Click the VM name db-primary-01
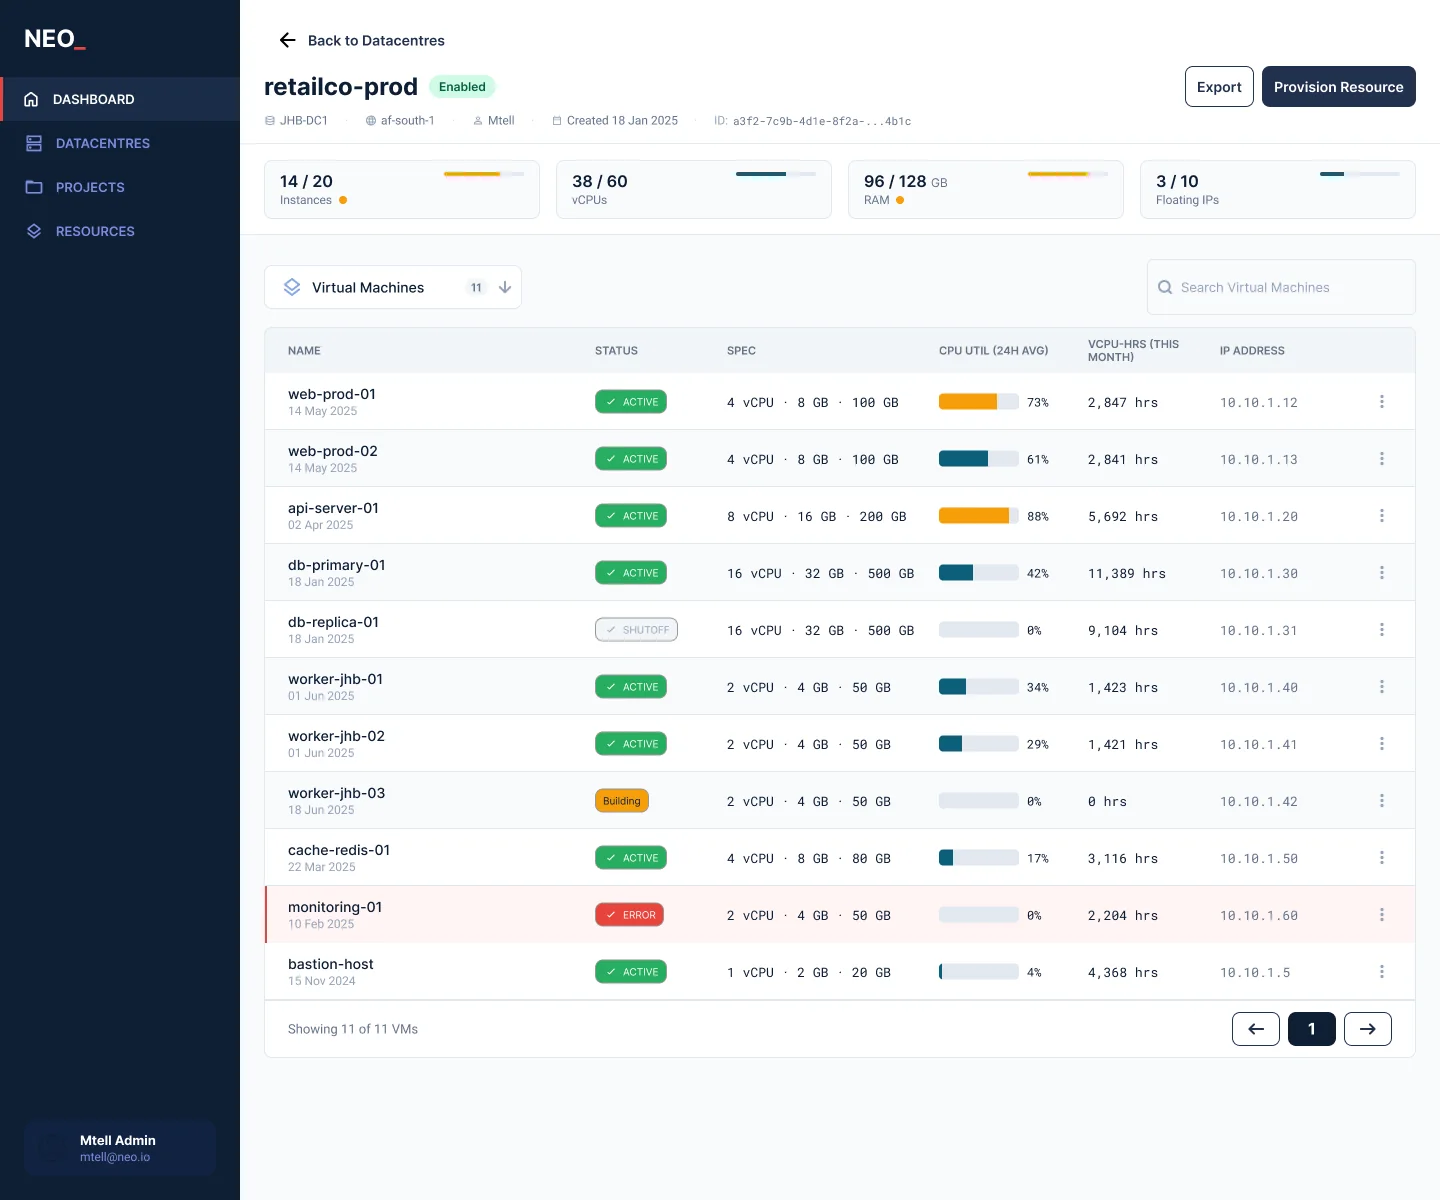 pos(337,565)
